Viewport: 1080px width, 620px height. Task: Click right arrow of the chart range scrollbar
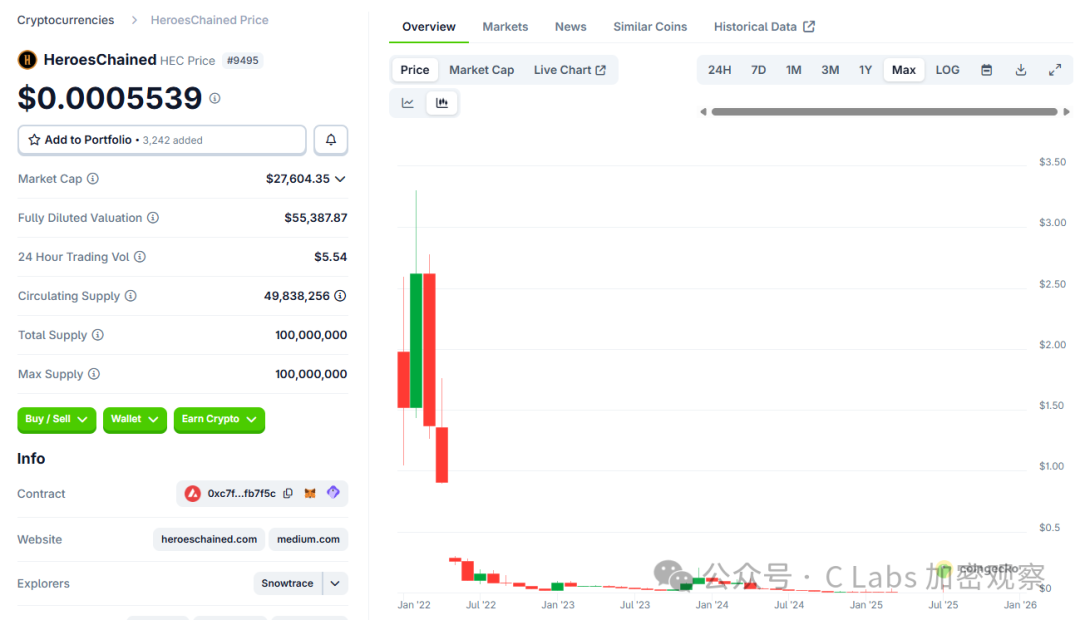click(x=1066, y=112)
